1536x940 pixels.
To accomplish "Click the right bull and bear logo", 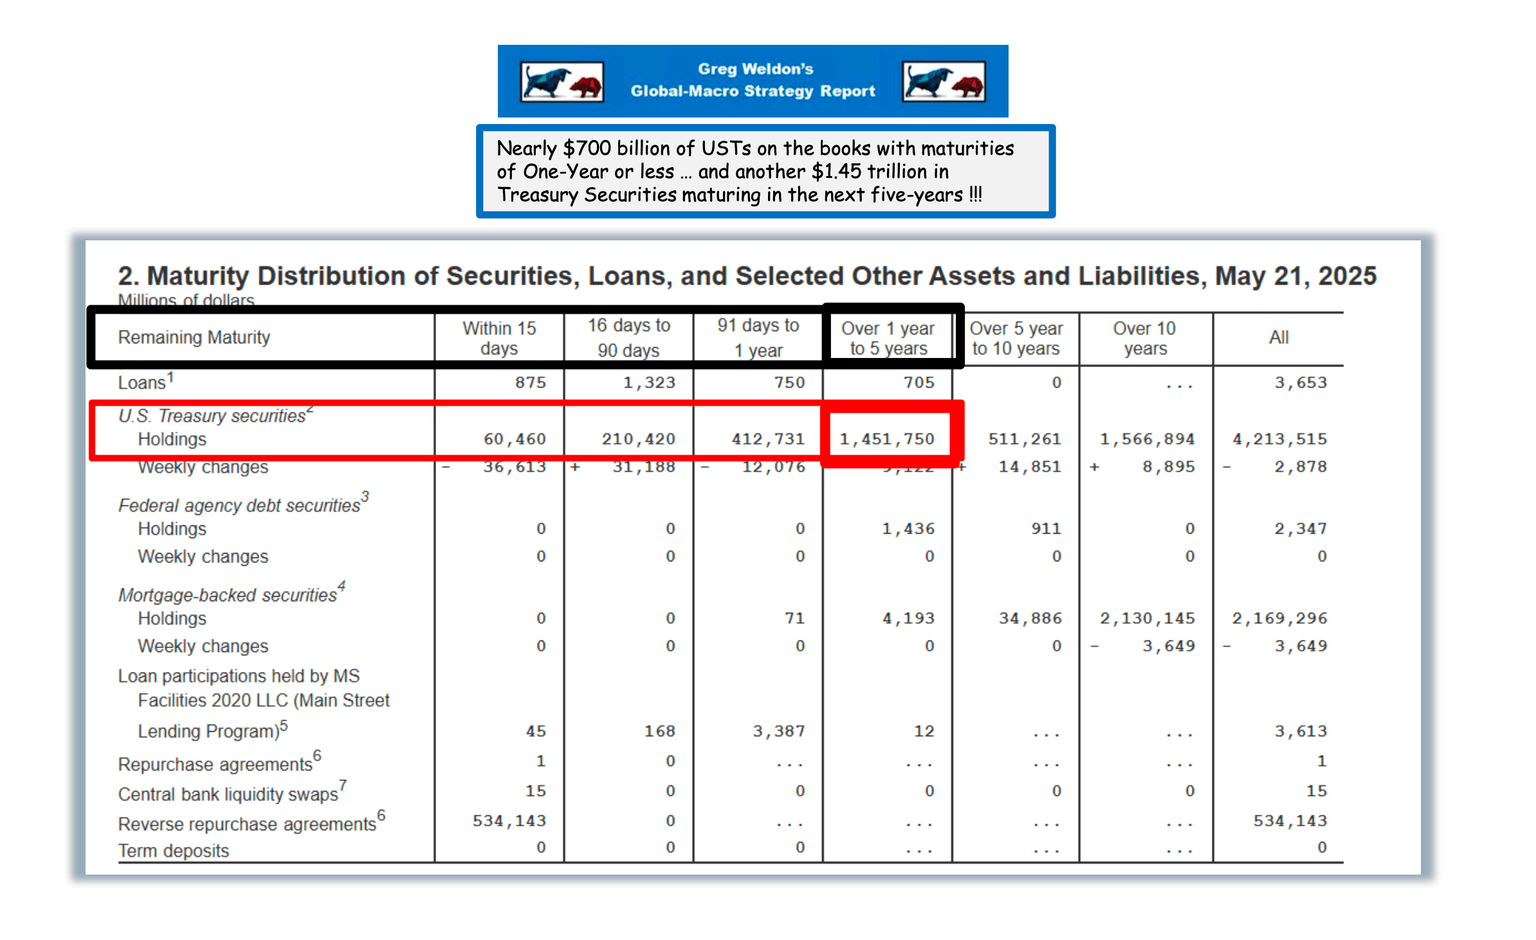I will click(944, 82).
